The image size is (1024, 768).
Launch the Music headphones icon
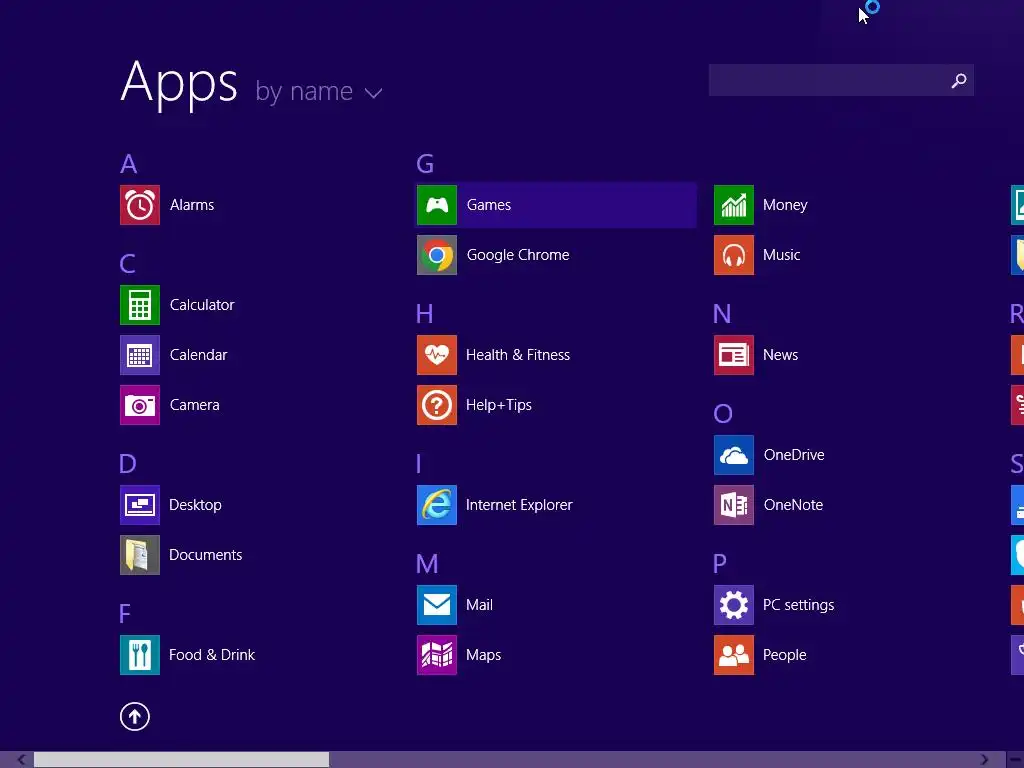point(734,255)
